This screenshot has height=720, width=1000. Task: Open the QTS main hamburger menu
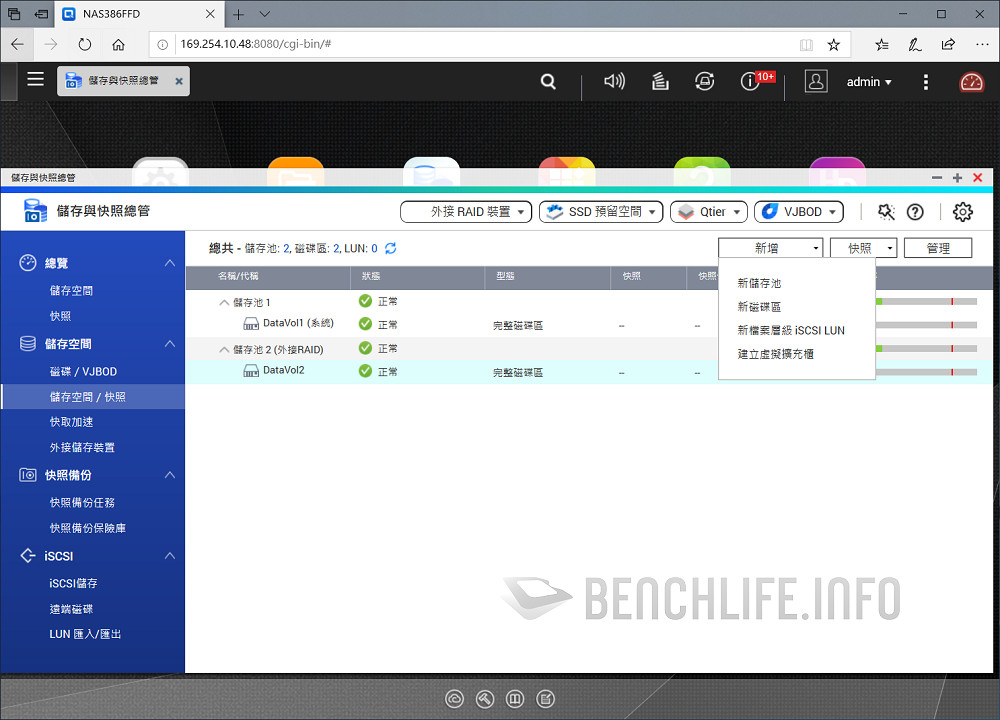[x=35, y=80]
